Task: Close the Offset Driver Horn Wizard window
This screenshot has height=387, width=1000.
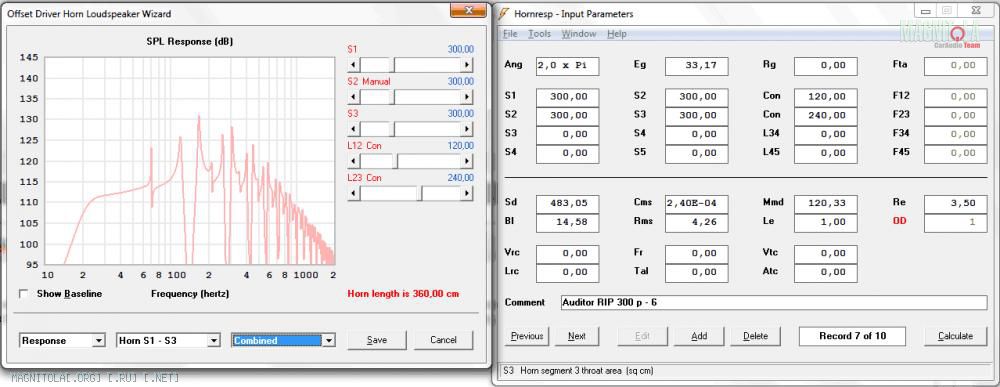Action: (x=469, y=11)
